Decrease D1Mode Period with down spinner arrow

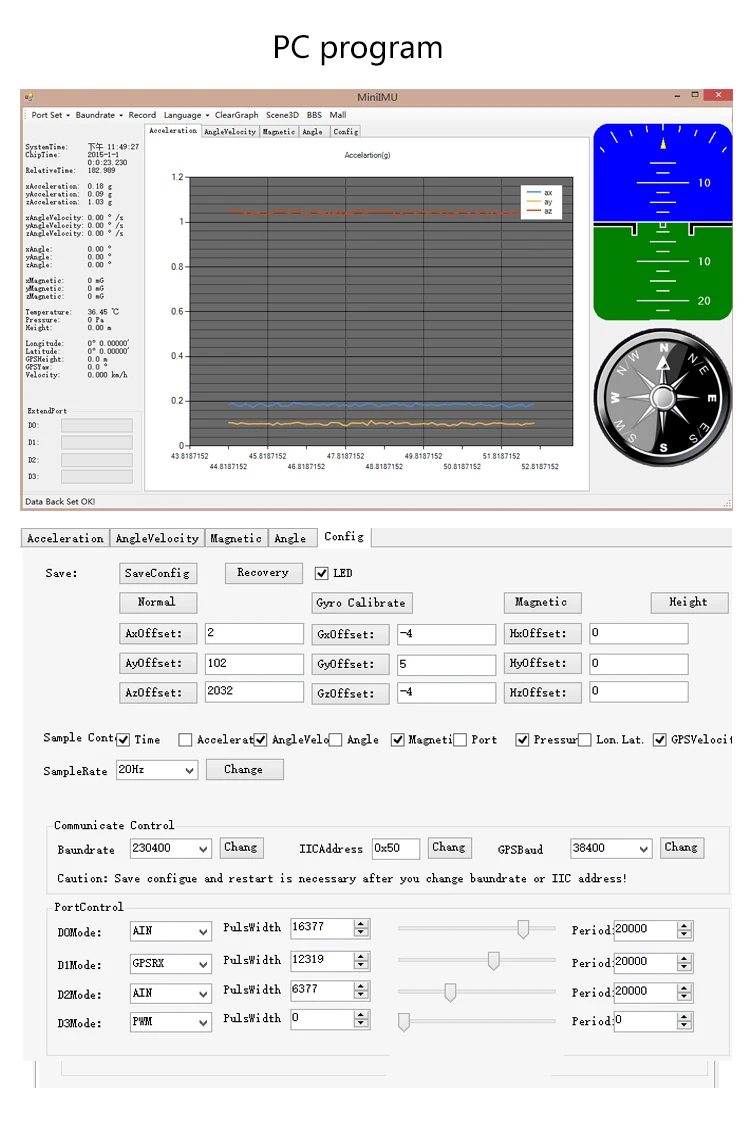(684, 967)
